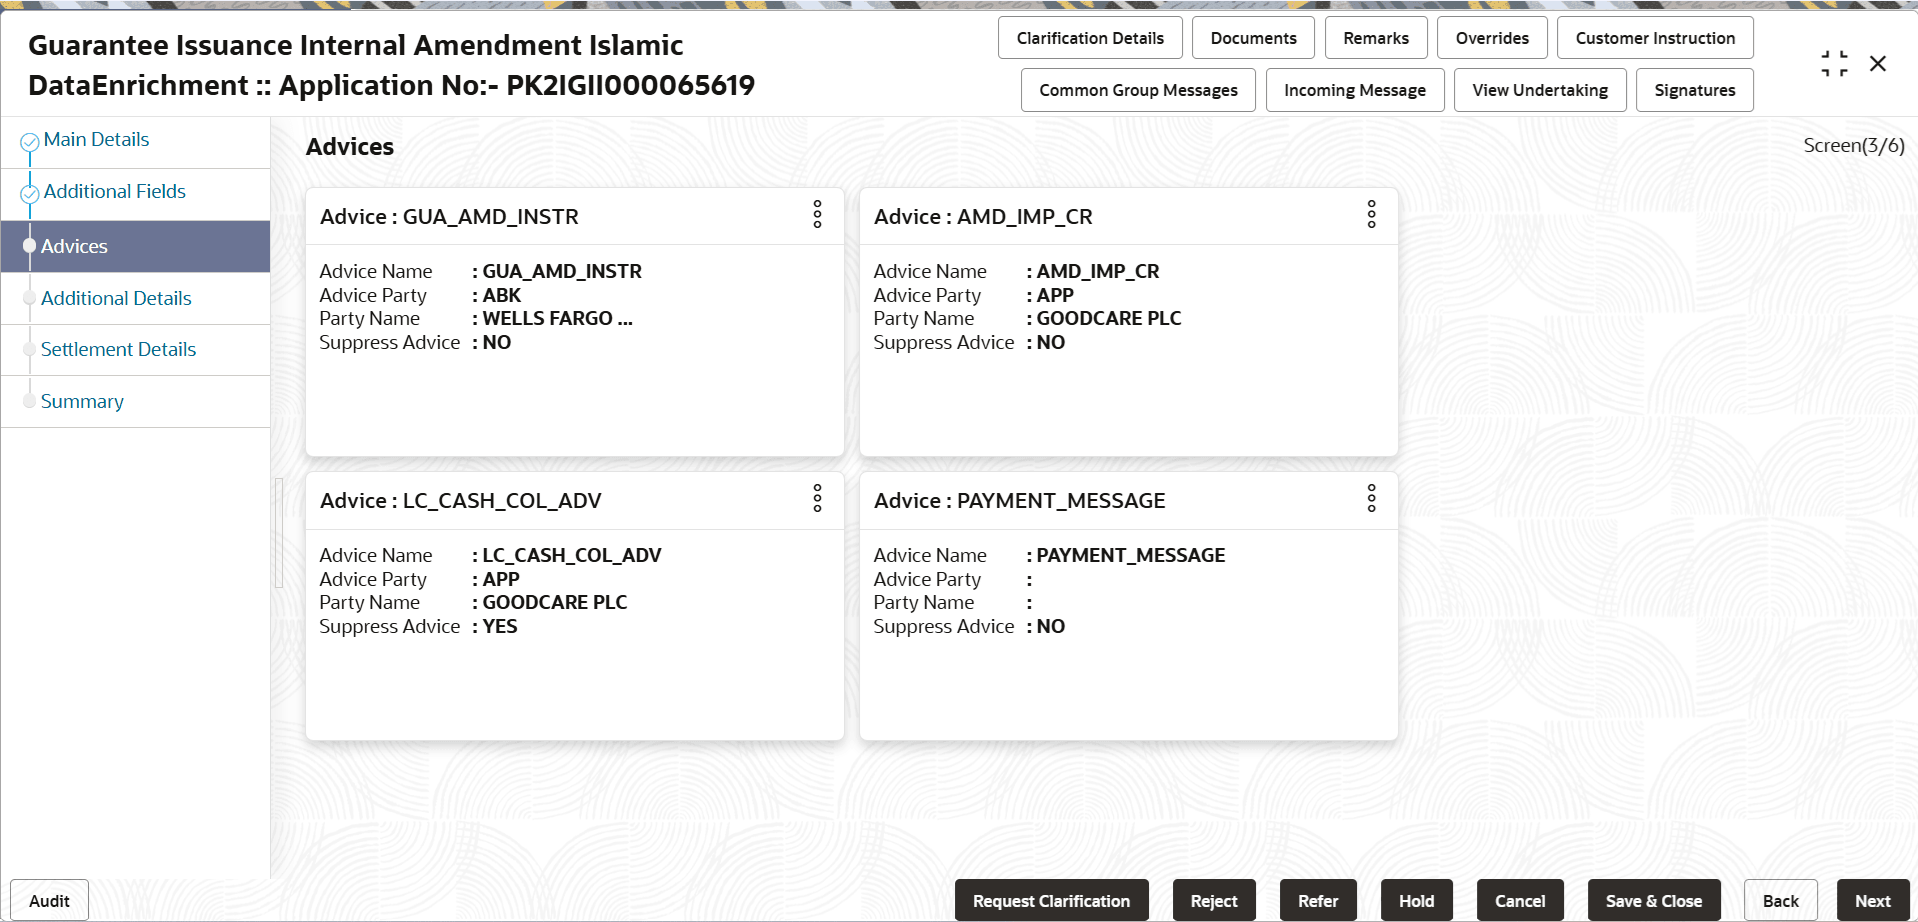Click the Screen(3/6) indicator
Image resolution: width=1918 pixels, height=922 pixels.
click(1853, 146)
